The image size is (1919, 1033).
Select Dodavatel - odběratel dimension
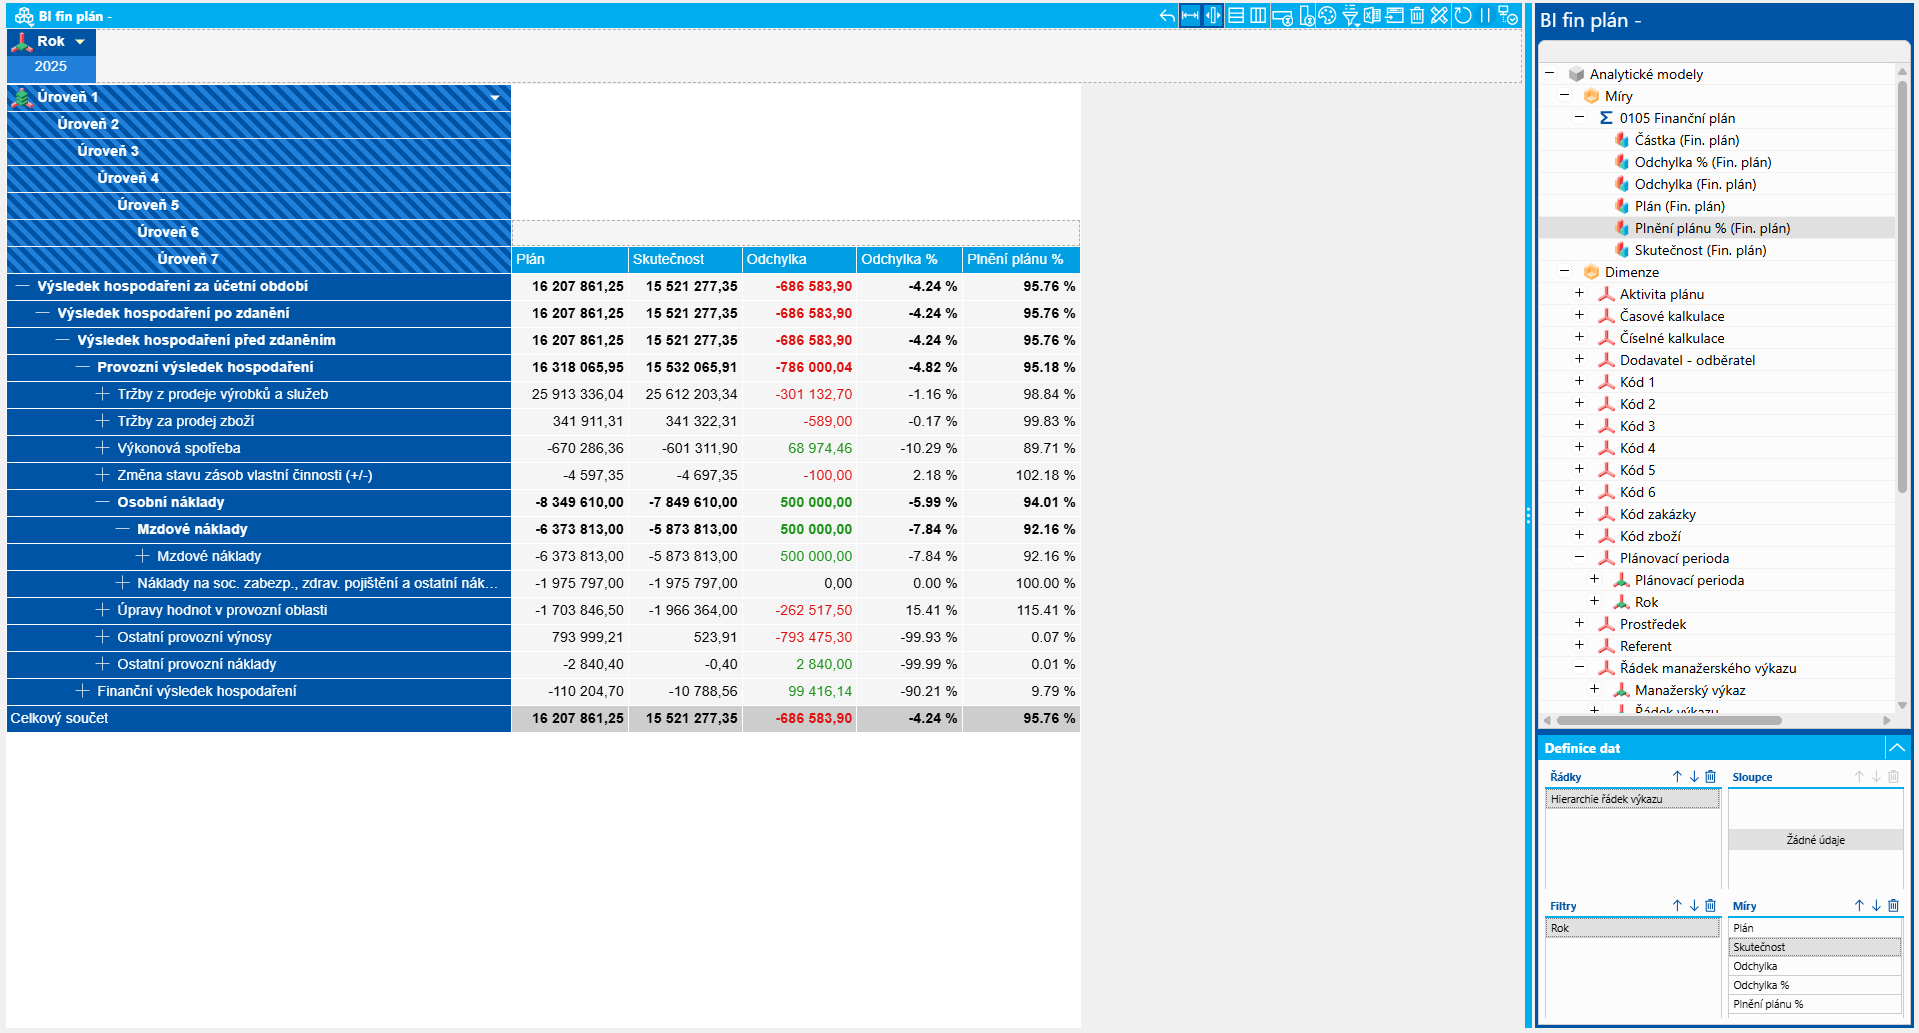(1687, 360)
